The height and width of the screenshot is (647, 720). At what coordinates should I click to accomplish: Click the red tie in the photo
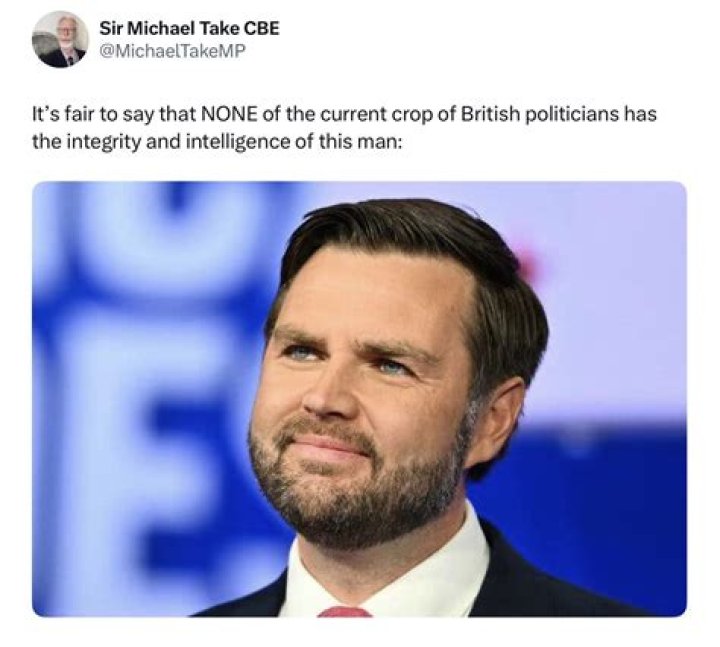click(344, 610)
